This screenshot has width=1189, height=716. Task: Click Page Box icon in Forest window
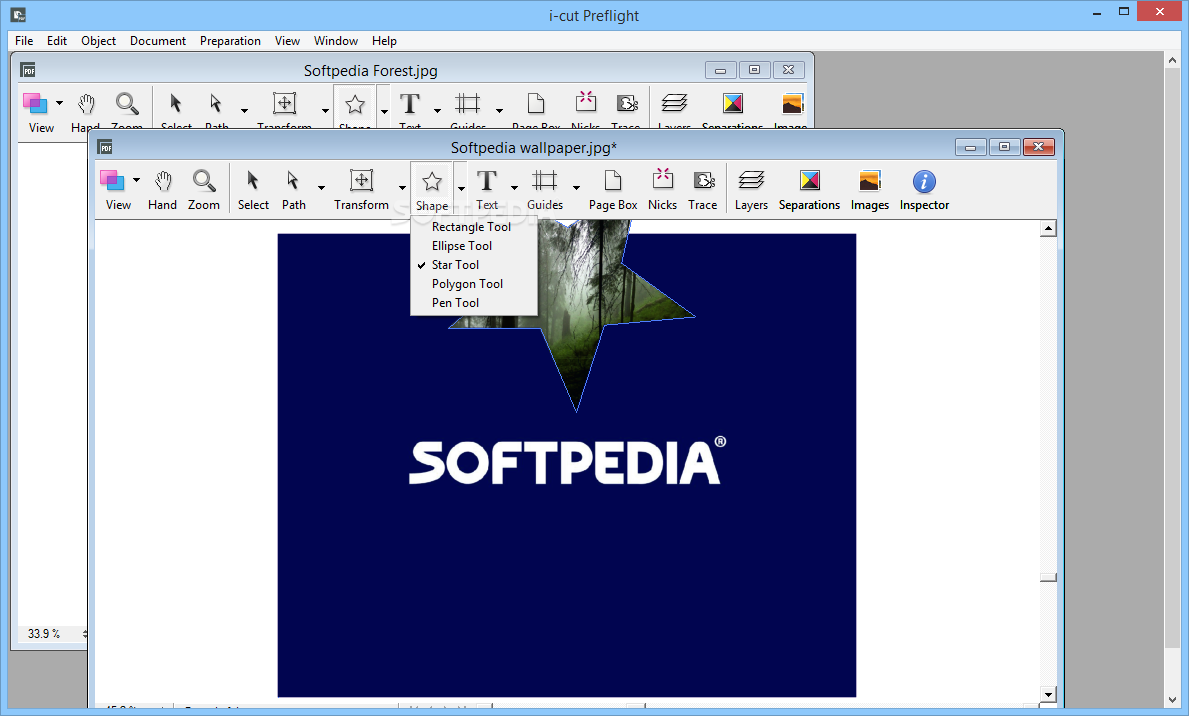click(536, 103)
